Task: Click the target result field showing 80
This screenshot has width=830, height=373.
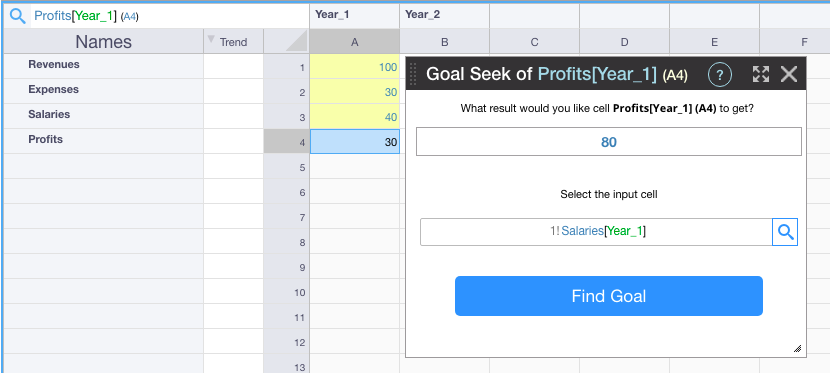Action: point(609,142)
